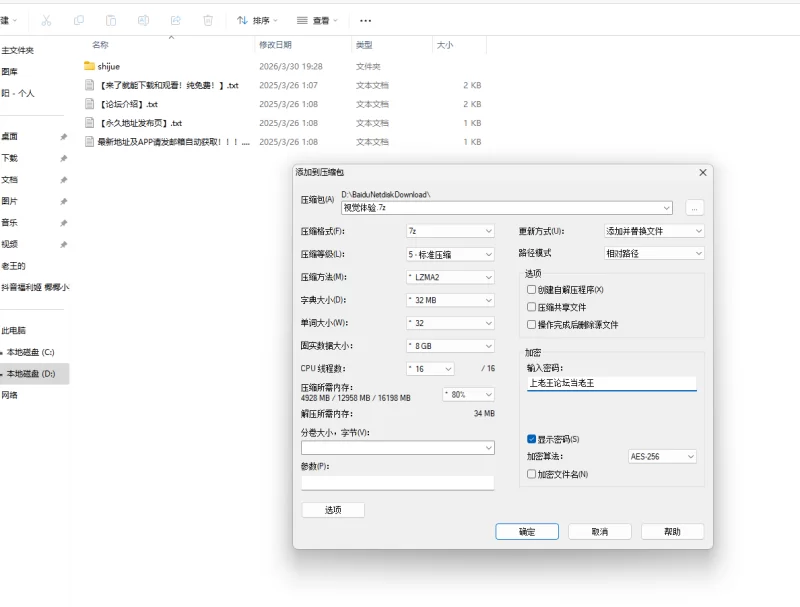Select 本地磁盘 (C:) in the sidebar

coord(30,352)
